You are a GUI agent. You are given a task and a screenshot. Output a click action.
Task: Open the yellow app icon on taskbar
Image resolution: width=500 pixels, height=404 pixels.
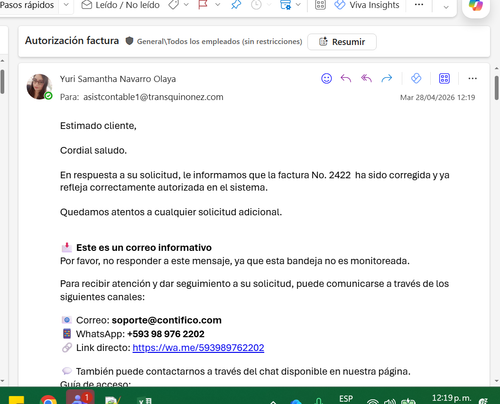[16, 399]
